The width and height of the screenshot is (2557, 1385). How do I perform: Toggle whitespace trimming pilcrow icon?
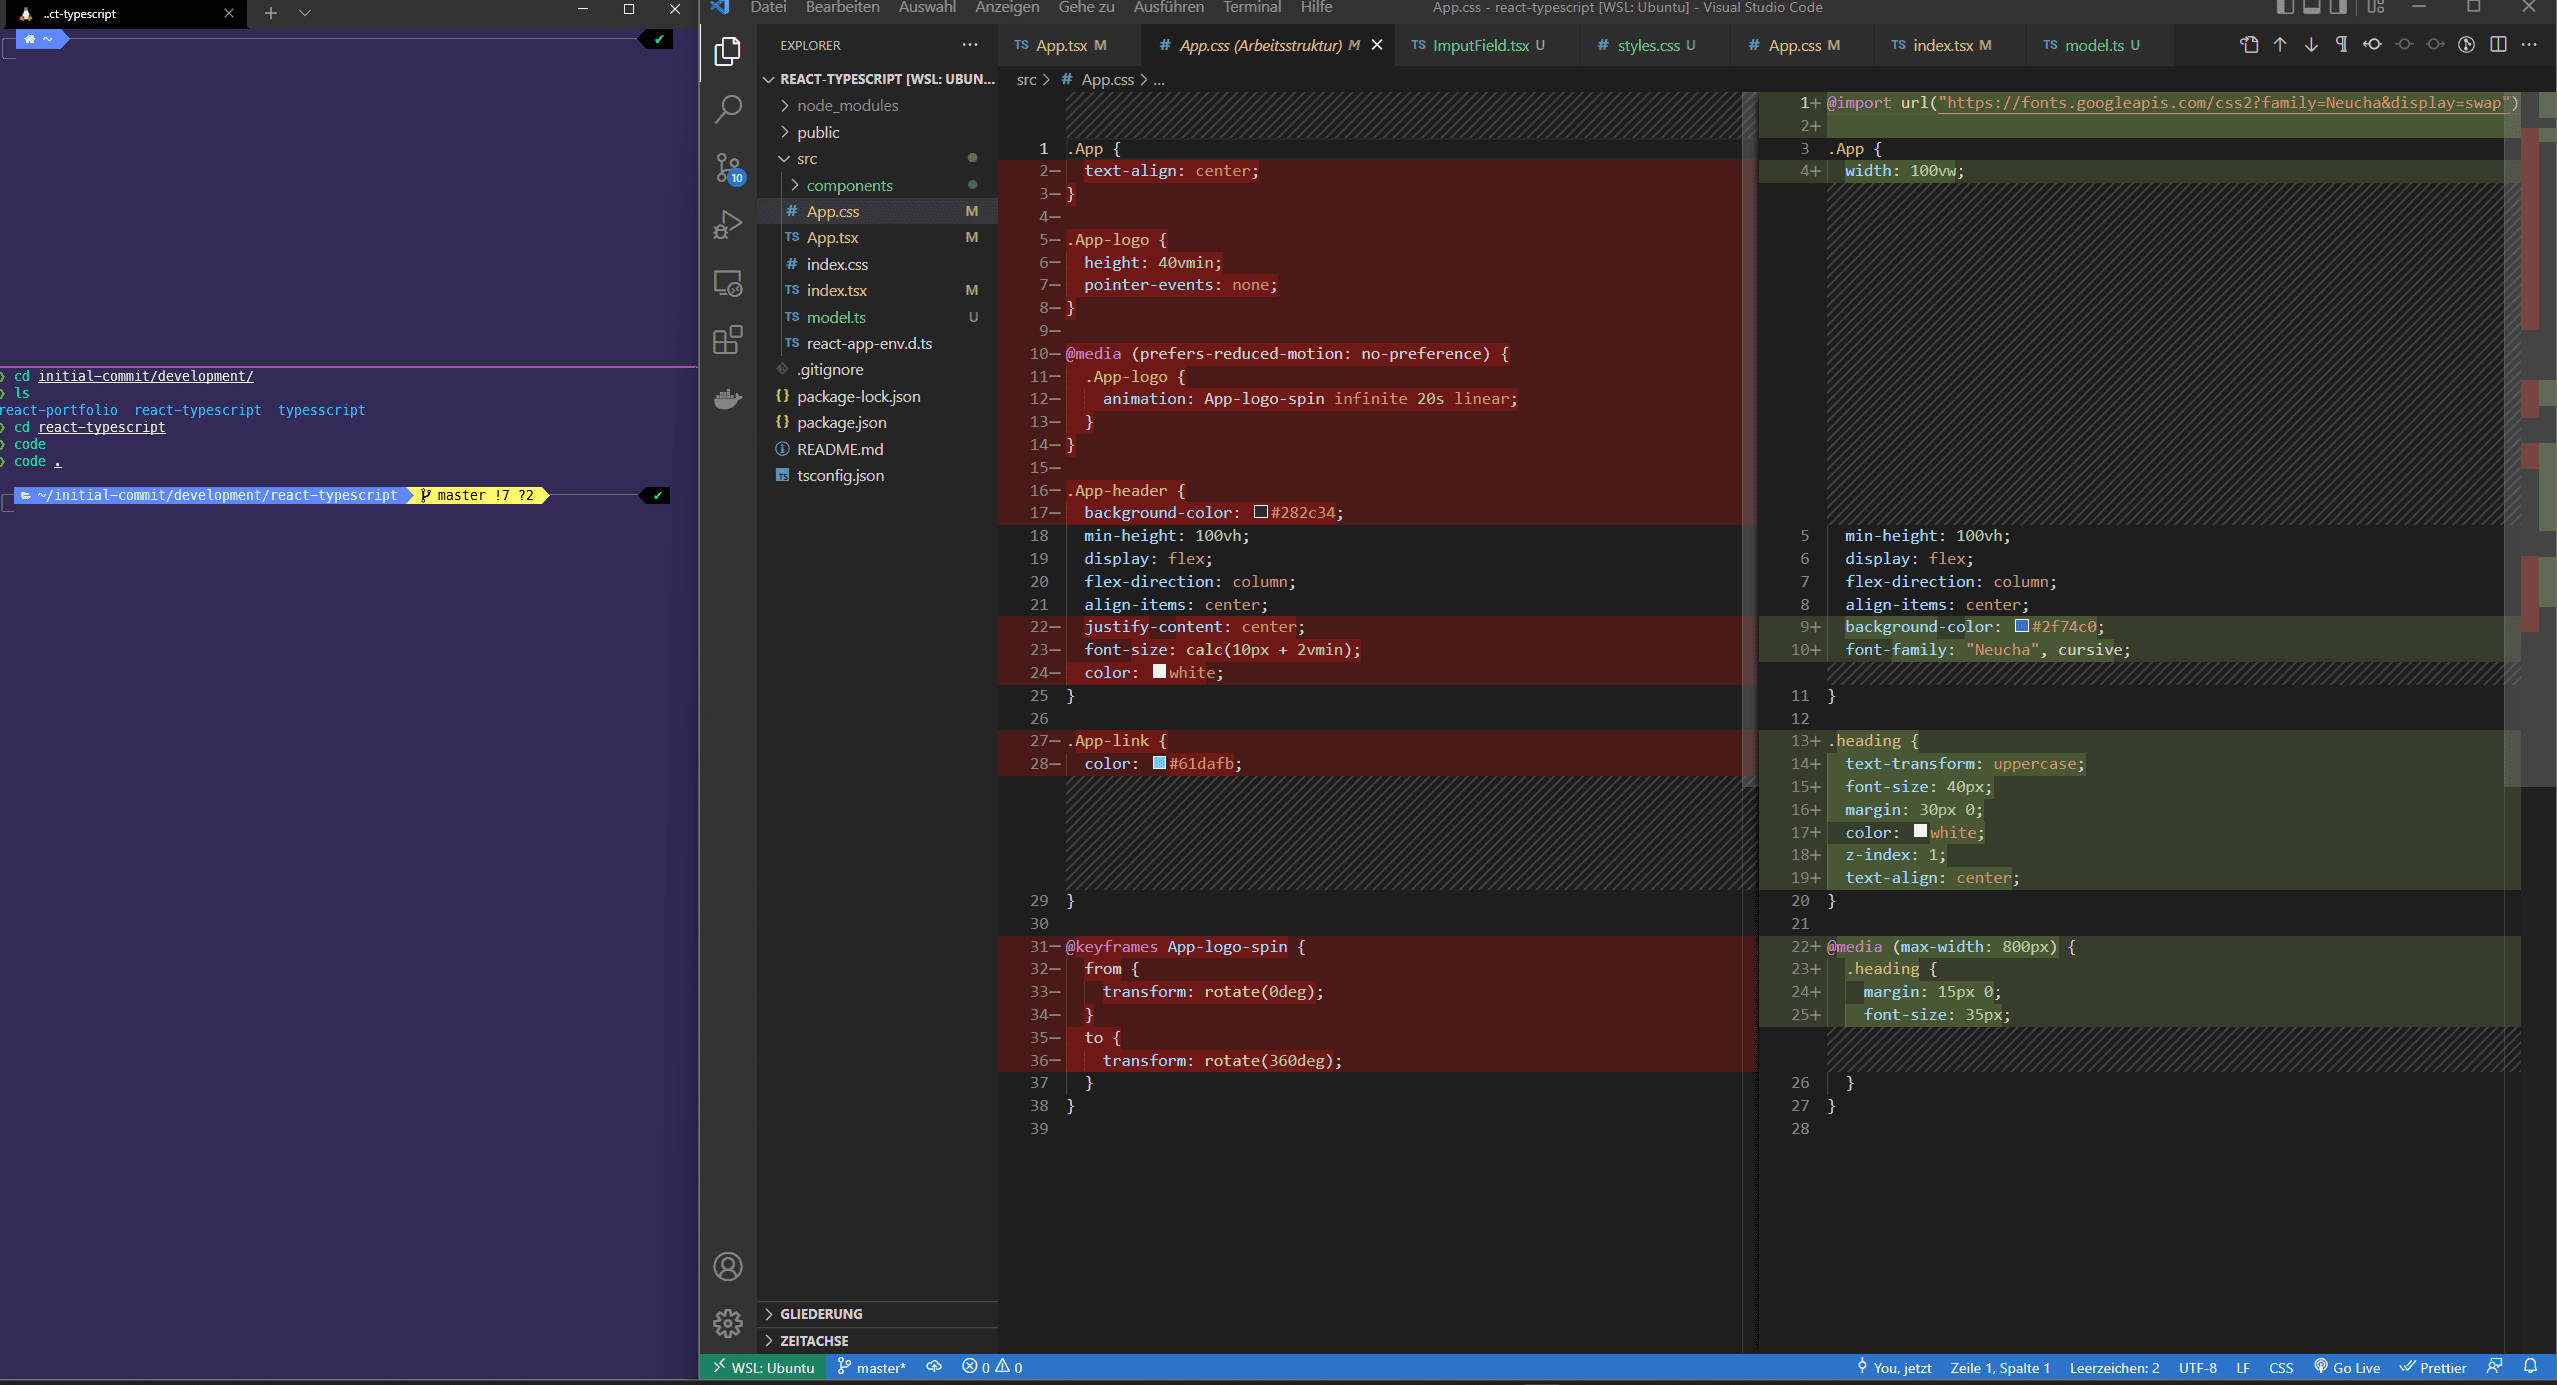pos(2341,45)
